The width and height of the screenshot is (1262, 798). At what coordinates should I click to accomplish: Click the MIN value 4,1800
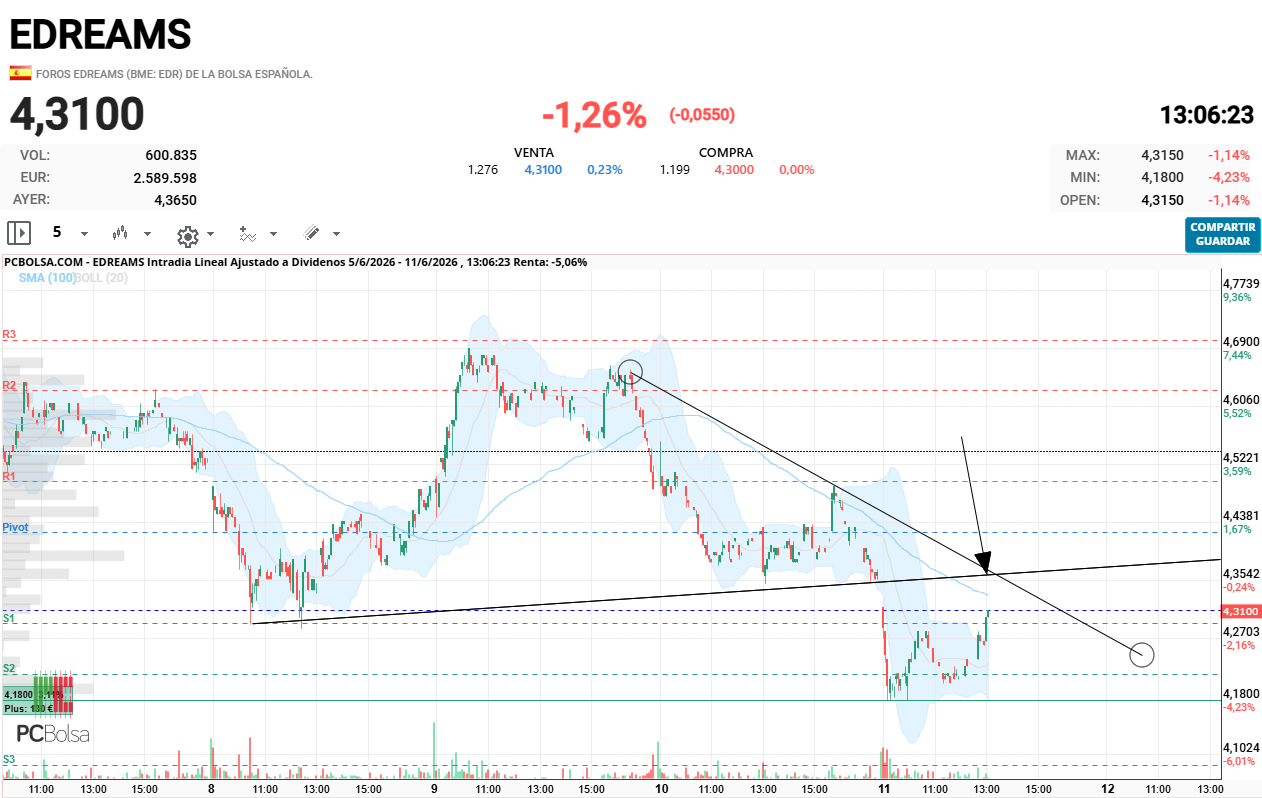pos(1162,177)
